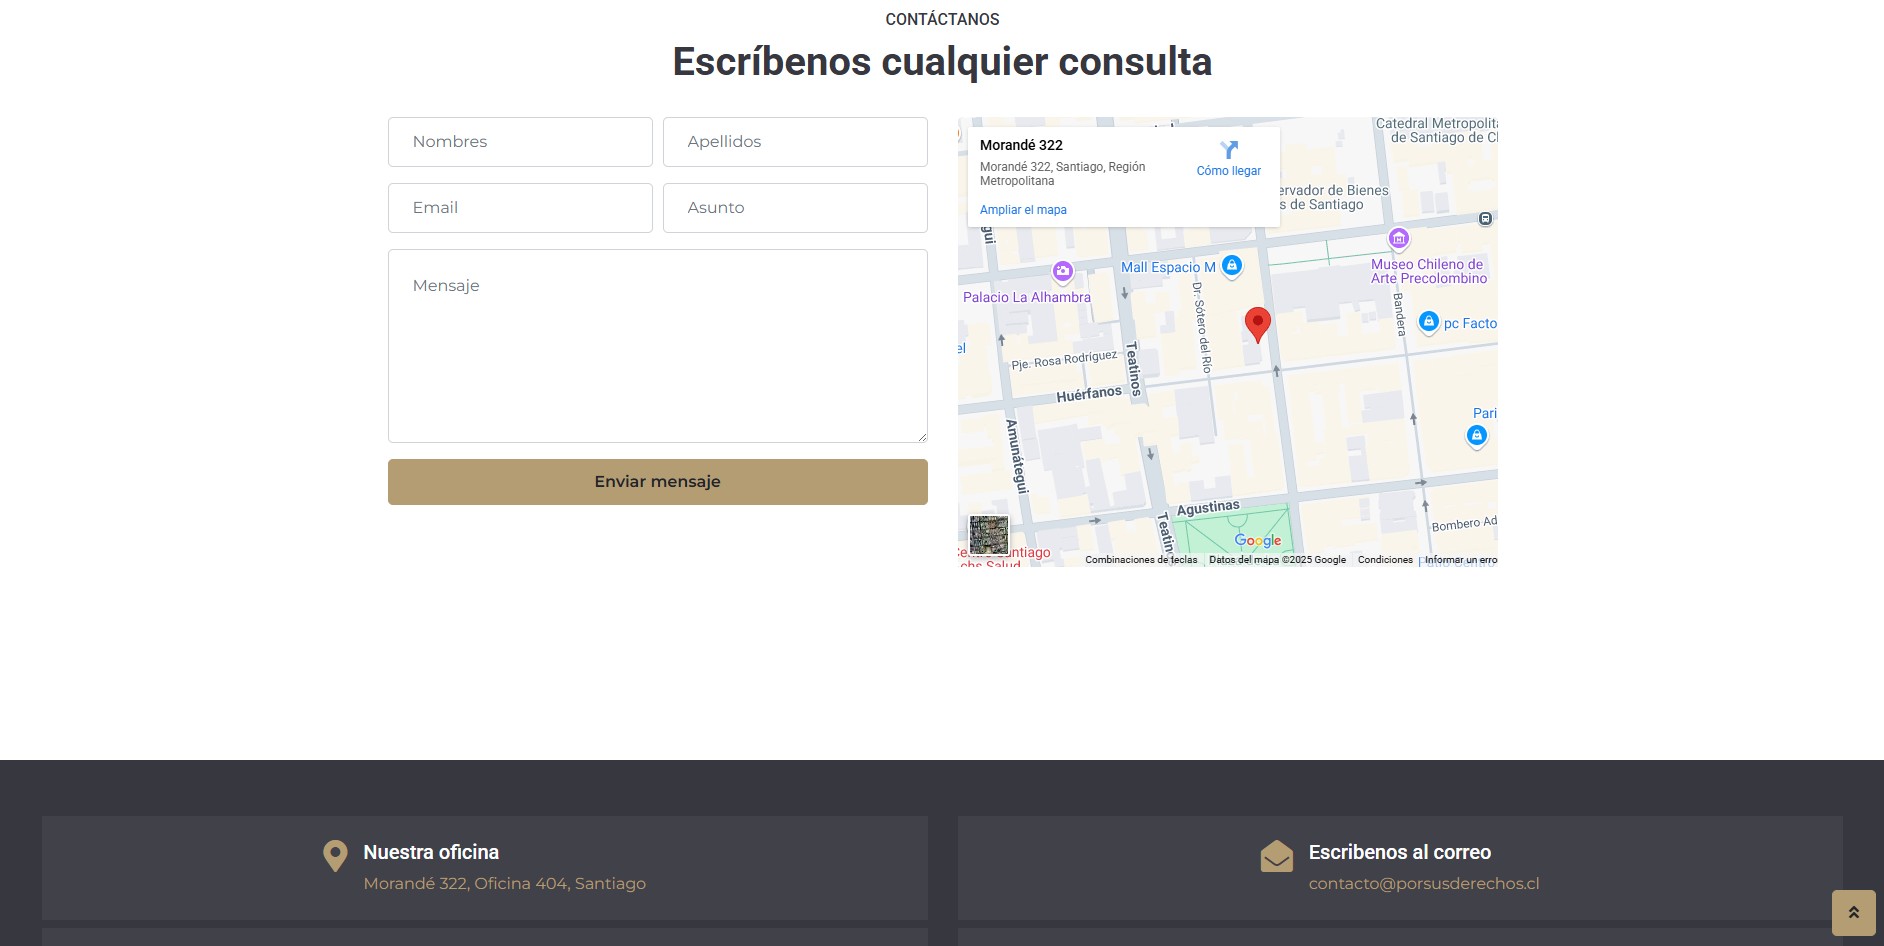Click the Email input field
The height and width of the screenshot is (946, 1884).
click(519, 208)
